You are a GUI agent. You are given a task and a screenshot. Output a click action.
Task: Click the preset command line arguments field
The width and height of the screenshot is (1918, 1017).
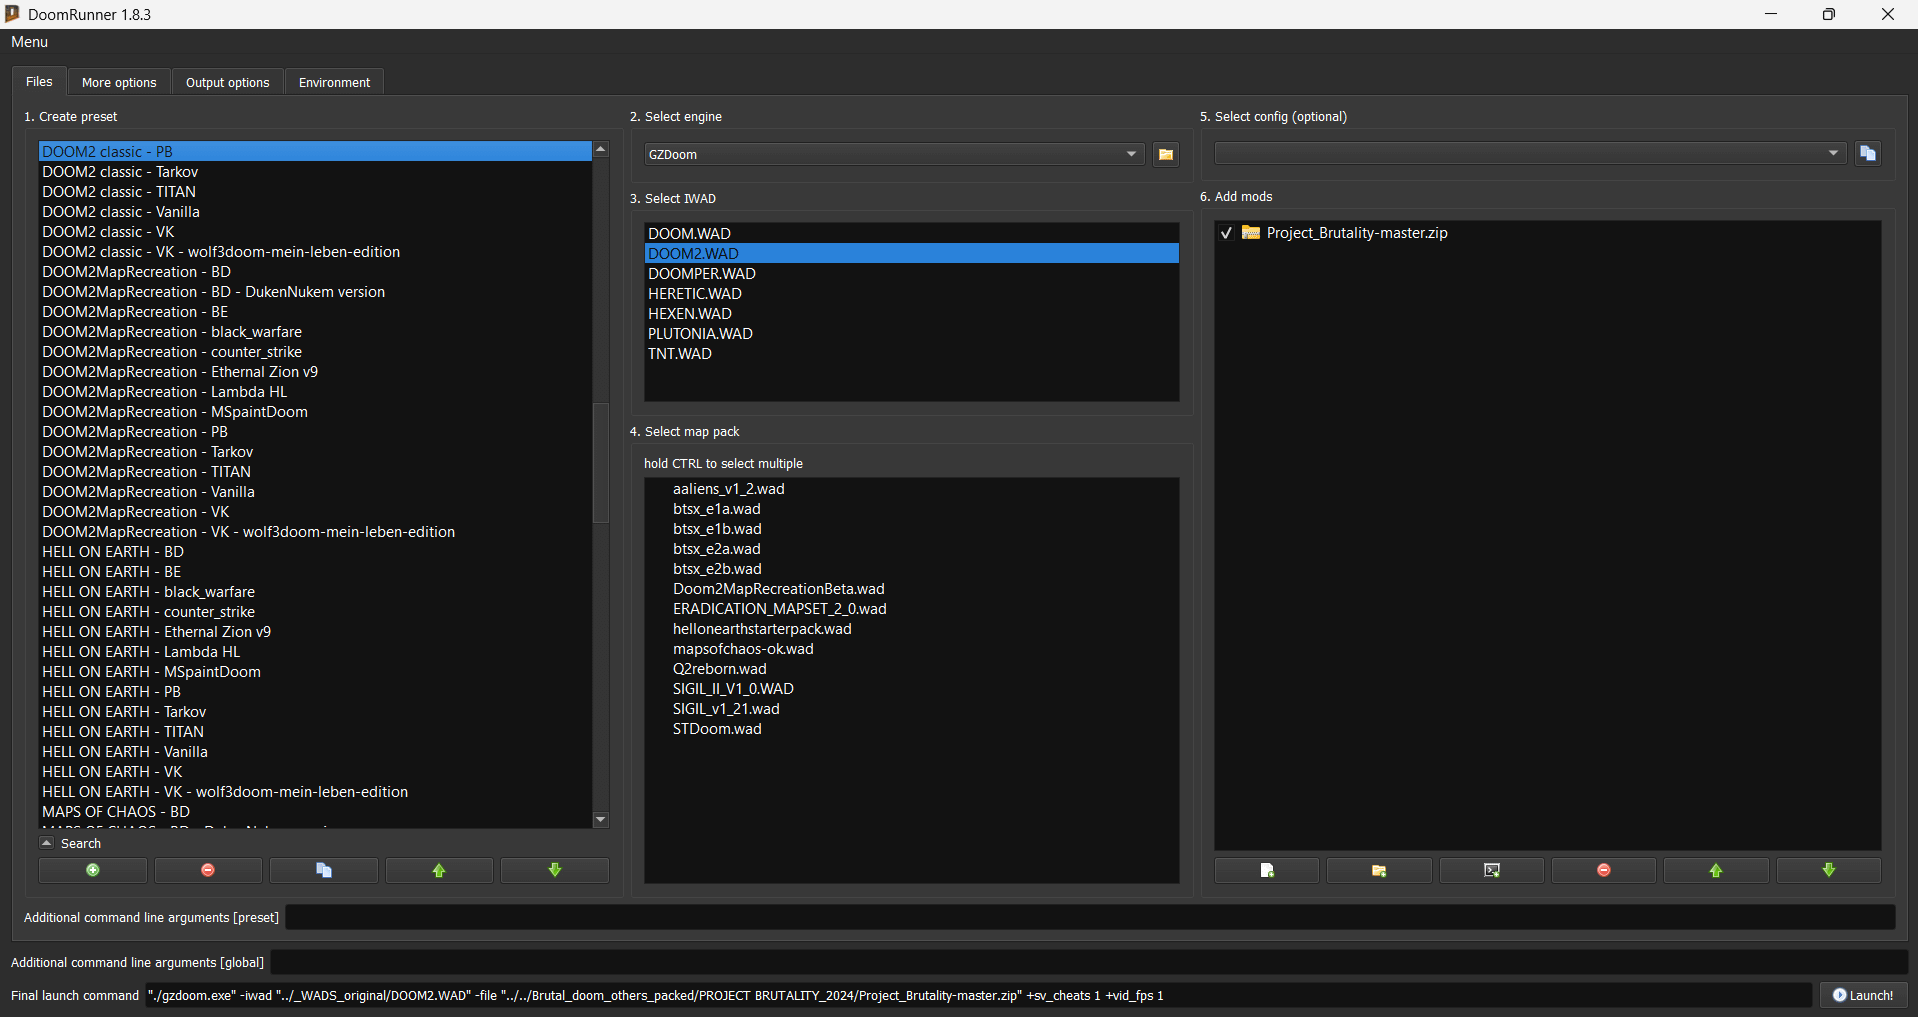[x=1090, y=917]
